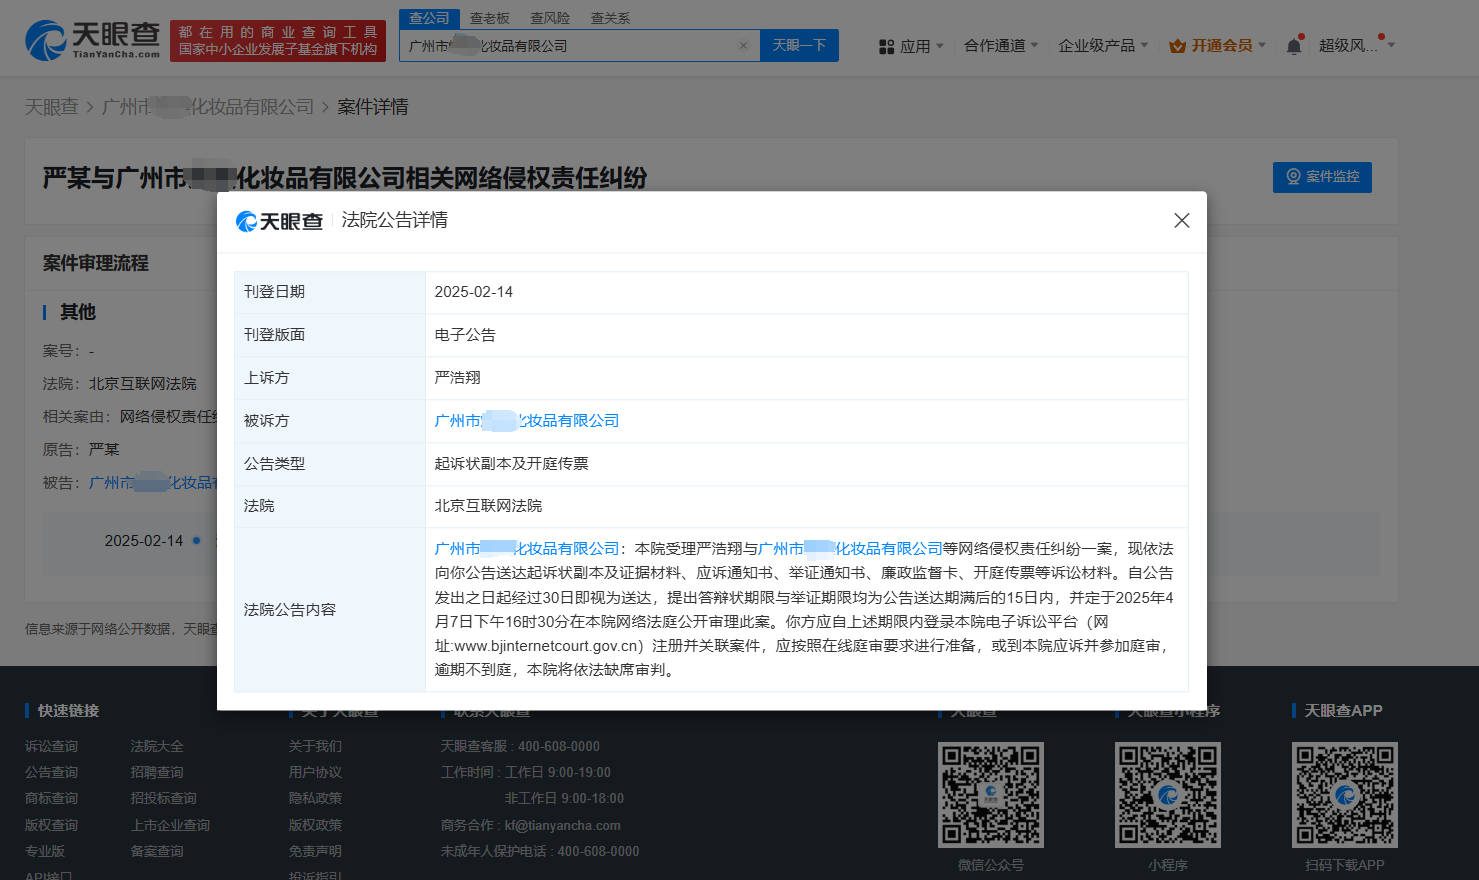Viewport: 1479px width, 880px height.
Task: Expand the 企业级产品 dropdown
Action: pos(1103,45)
